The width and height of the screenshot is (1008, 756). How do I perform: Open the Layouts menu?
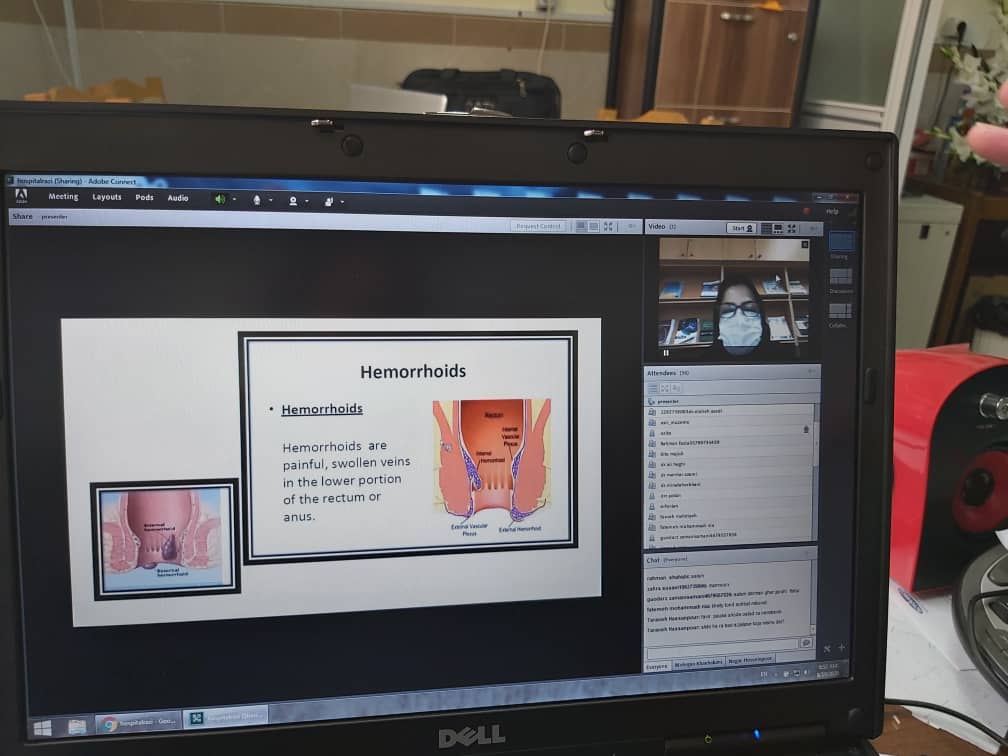coord(107,197)
